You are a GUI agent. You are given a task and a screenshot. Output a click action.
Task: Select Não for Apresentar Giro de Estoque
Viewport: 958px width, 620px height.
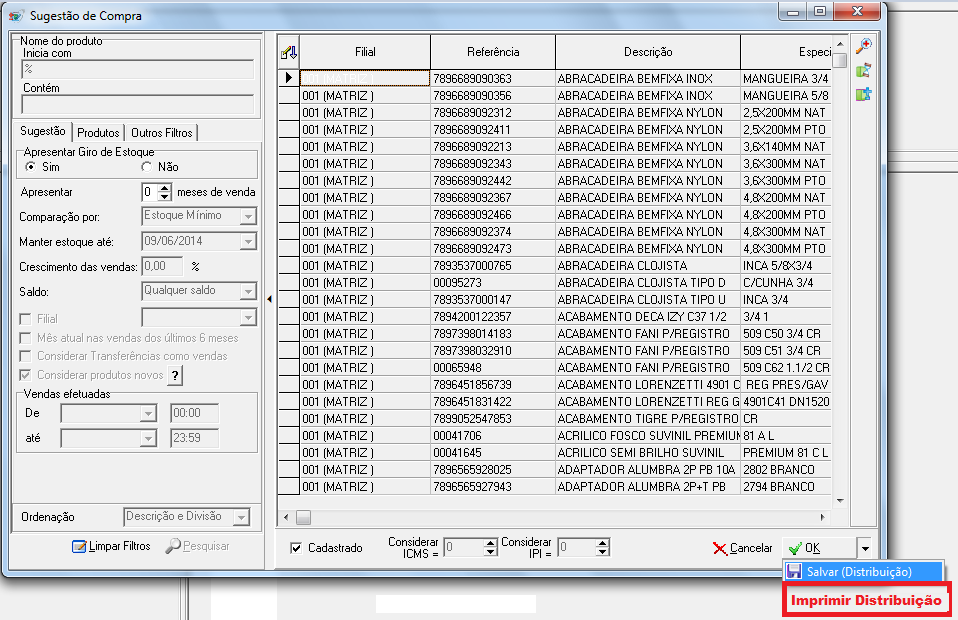click(146, 167)
